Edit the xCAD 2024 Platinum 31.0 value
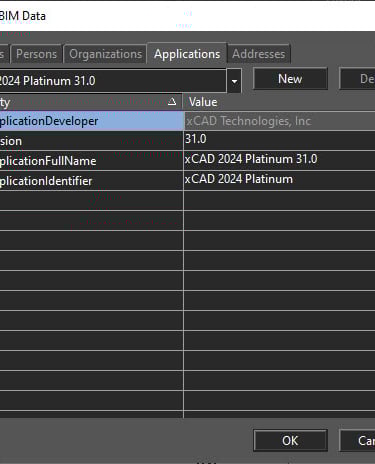 click(279, 160)
